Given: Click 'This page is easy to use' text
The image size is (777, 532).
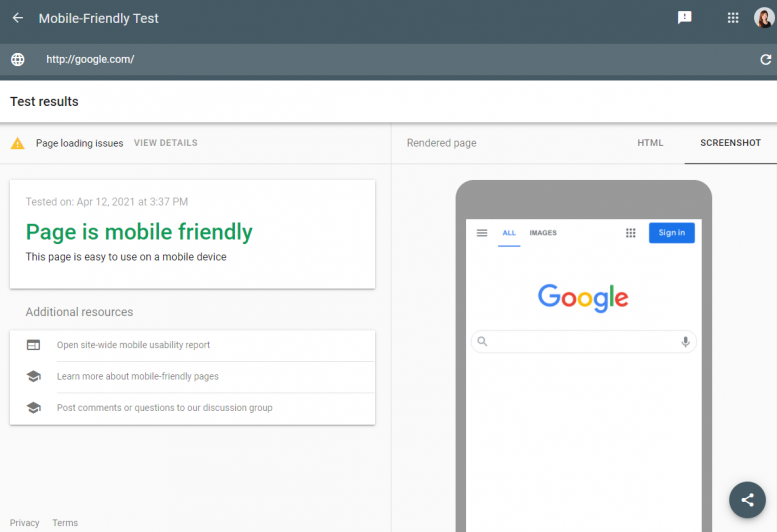Looking at the screenshot, I should [x=126, y=257].
